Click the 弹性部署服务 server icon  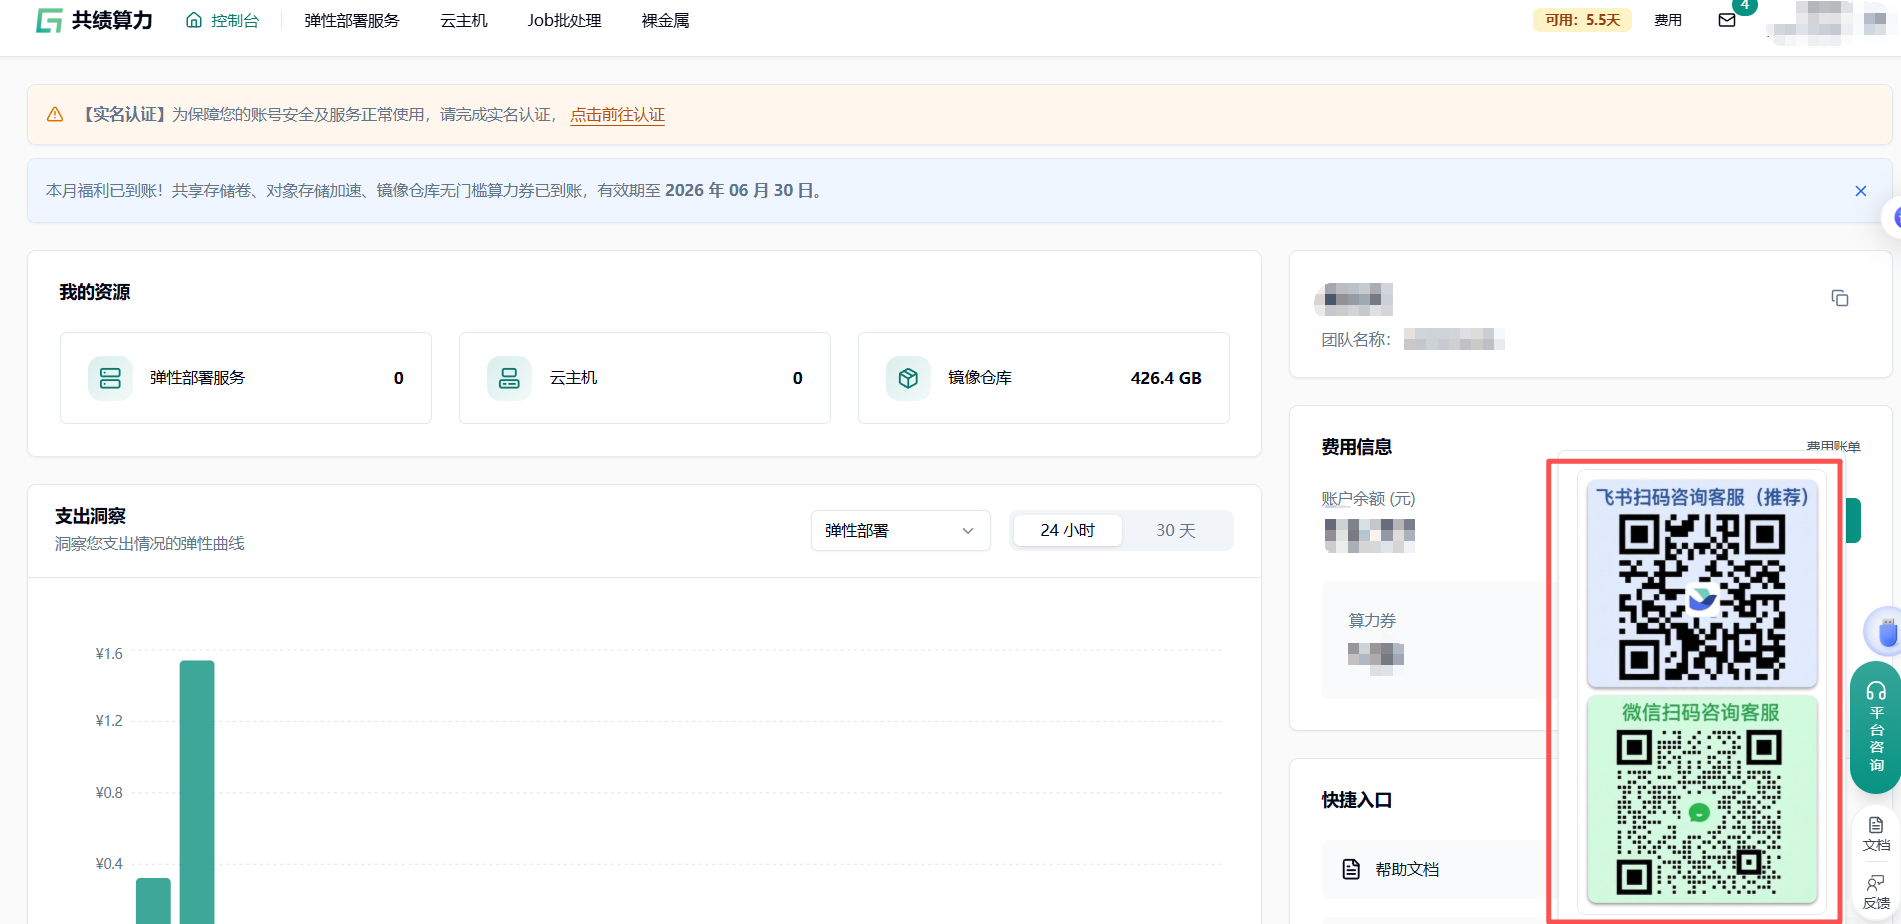tap(110, 378)
